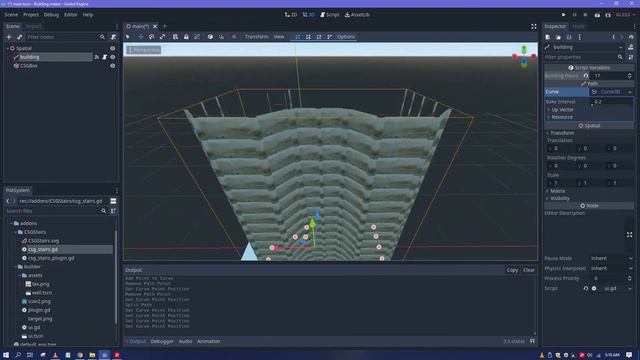Play the project
Image resolution: width=640 pixels, height=360 pixels.
click(x=564, y=15)
